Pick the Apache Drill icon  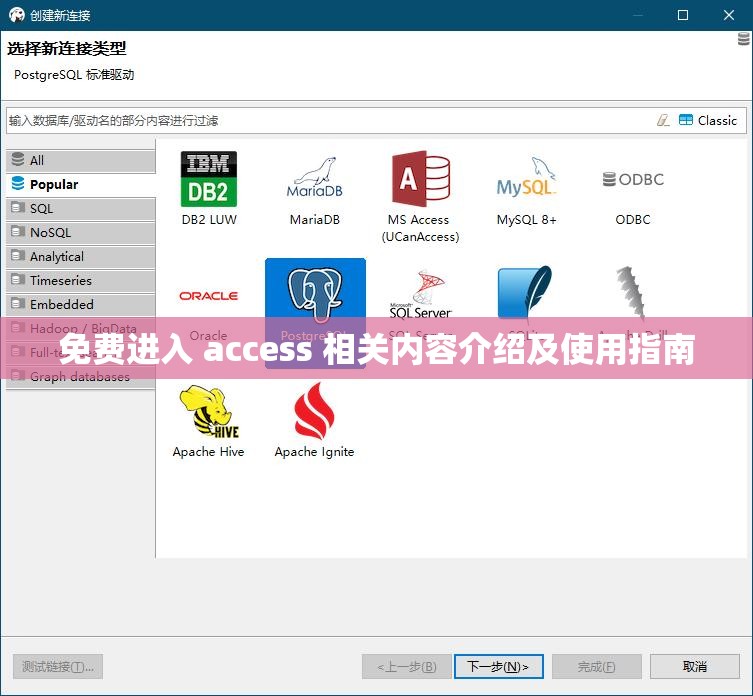(x=630, y=292)
